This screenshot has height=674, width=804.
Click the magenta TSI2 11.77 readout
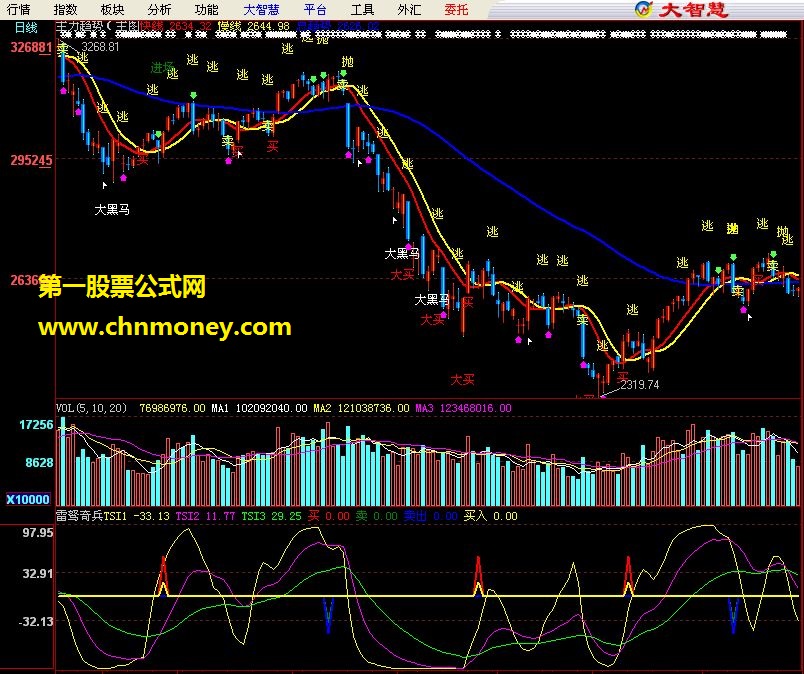[205, 516]
